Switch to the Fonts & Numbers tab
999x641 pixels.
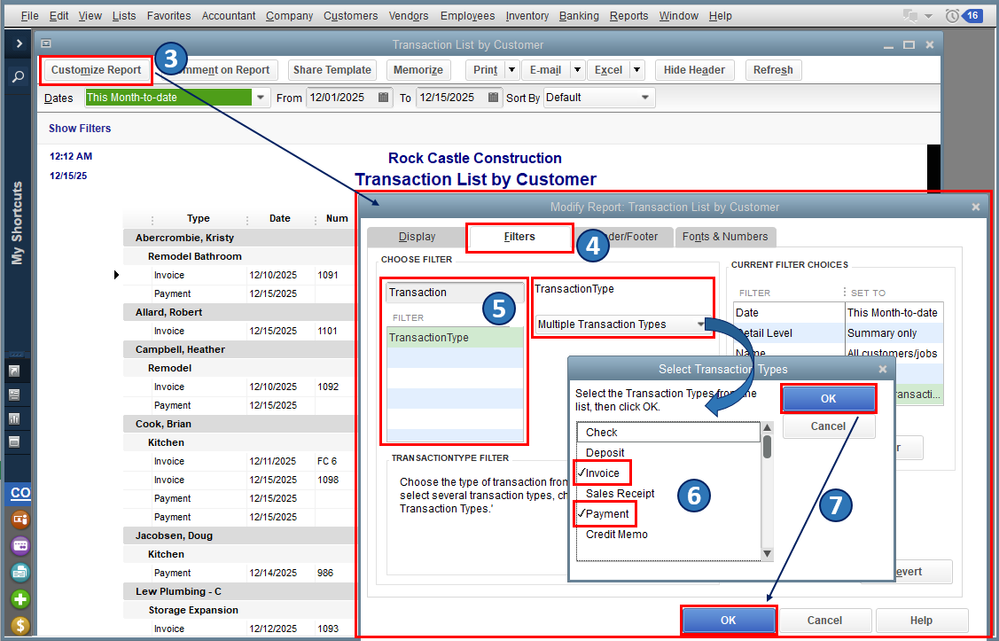click(x=726, y=237)
